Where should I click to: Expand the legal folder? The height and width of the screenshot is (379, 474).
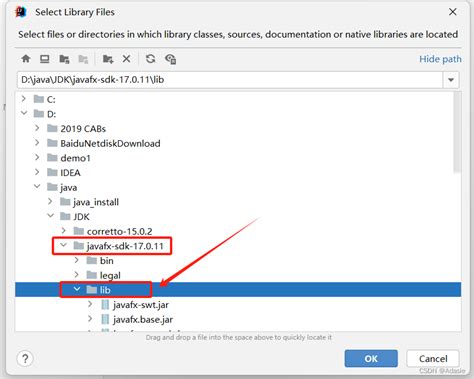pos(77,275)
